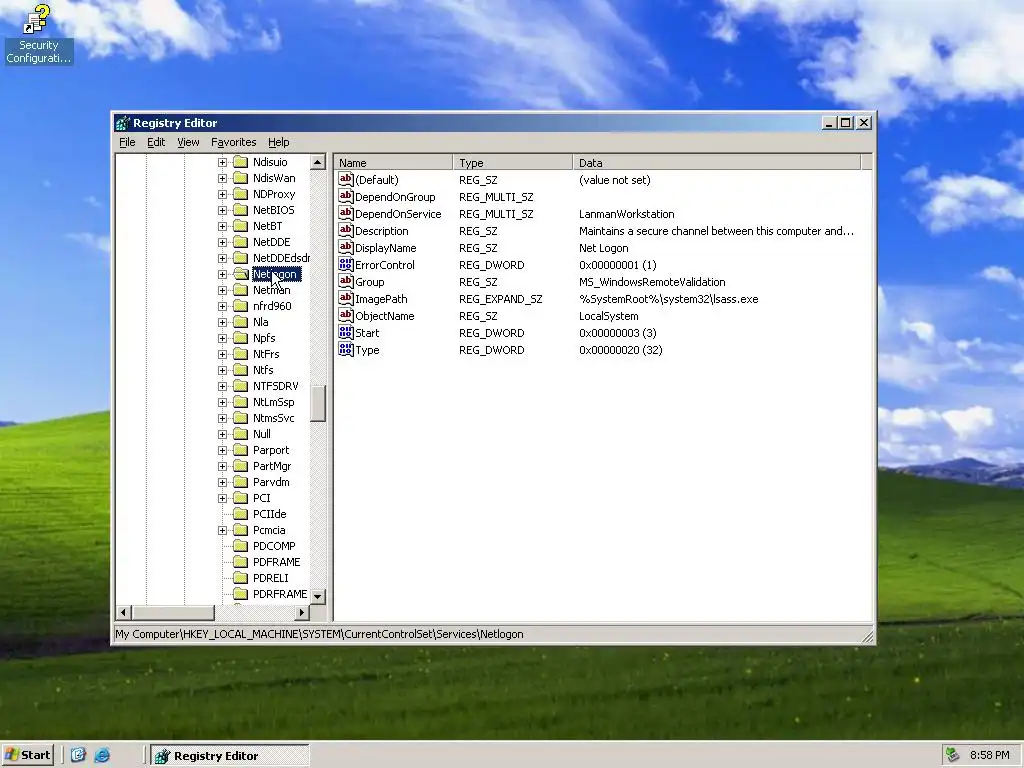
Task: Select the ImagePath value icon
Action: [x=345, y=298]
